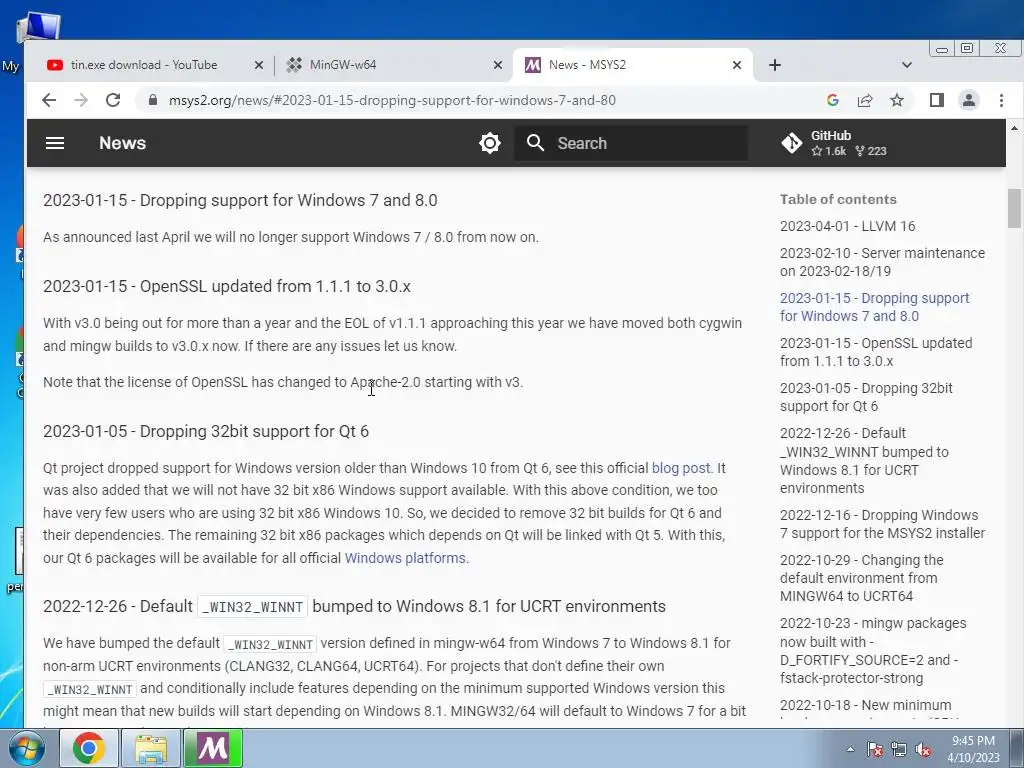Open TOC entry Changing default environment to UCRT64
The image size is (1024, 768).
click(x=861, y=578)
